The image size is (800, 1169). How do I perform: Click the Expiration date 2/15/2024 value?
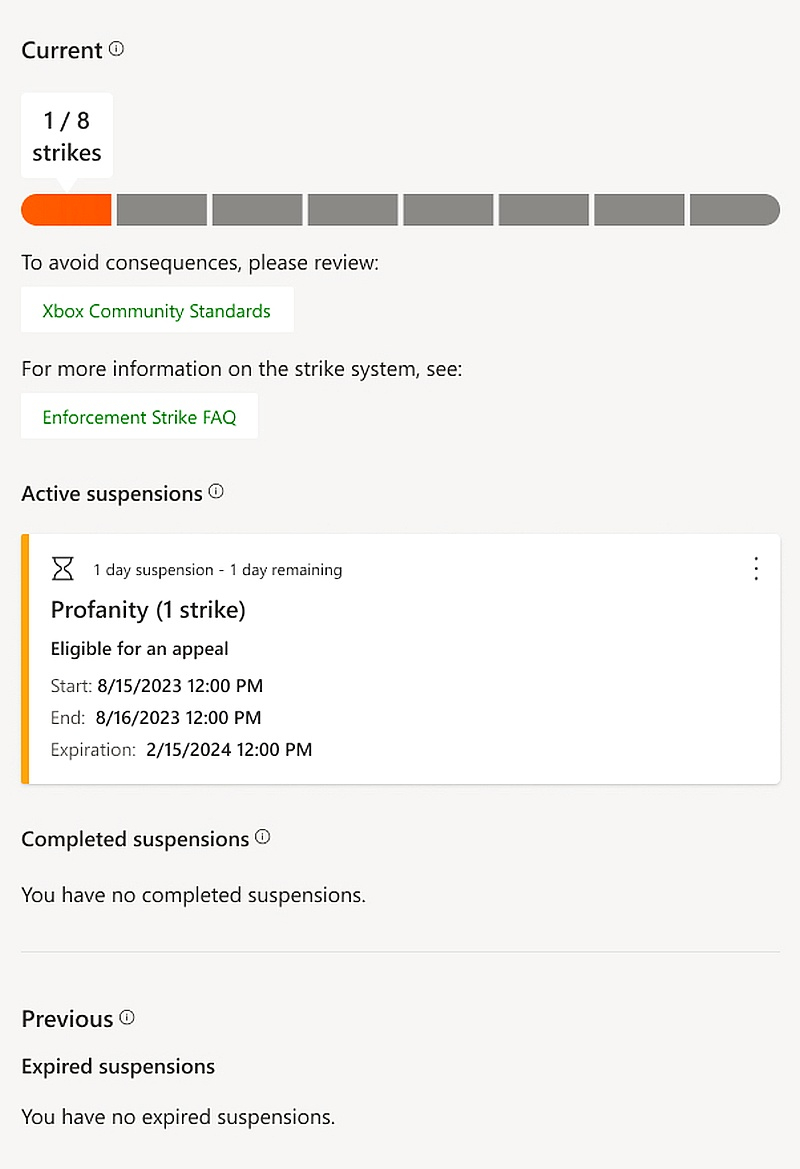click(229, 749)
